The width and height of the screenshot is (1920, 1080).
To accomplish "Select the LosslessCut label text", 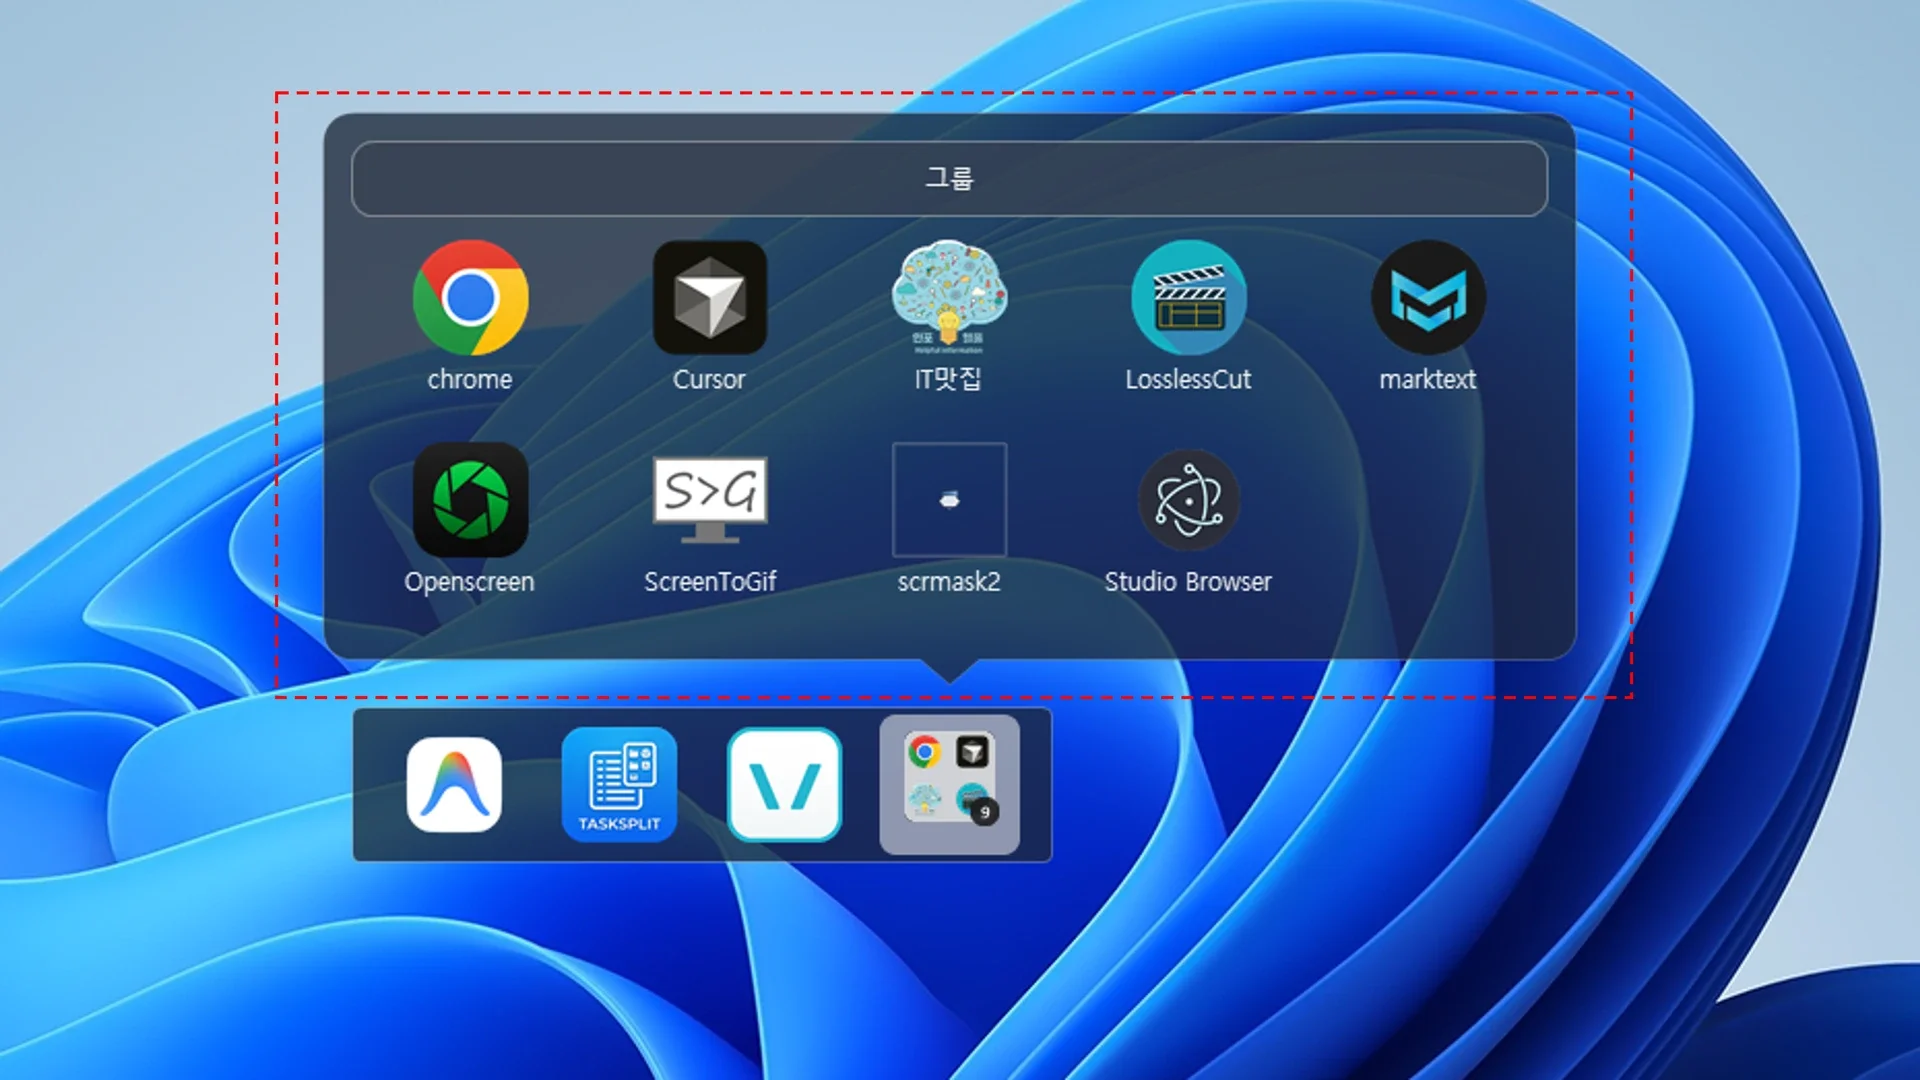I will coord(1188,380).
